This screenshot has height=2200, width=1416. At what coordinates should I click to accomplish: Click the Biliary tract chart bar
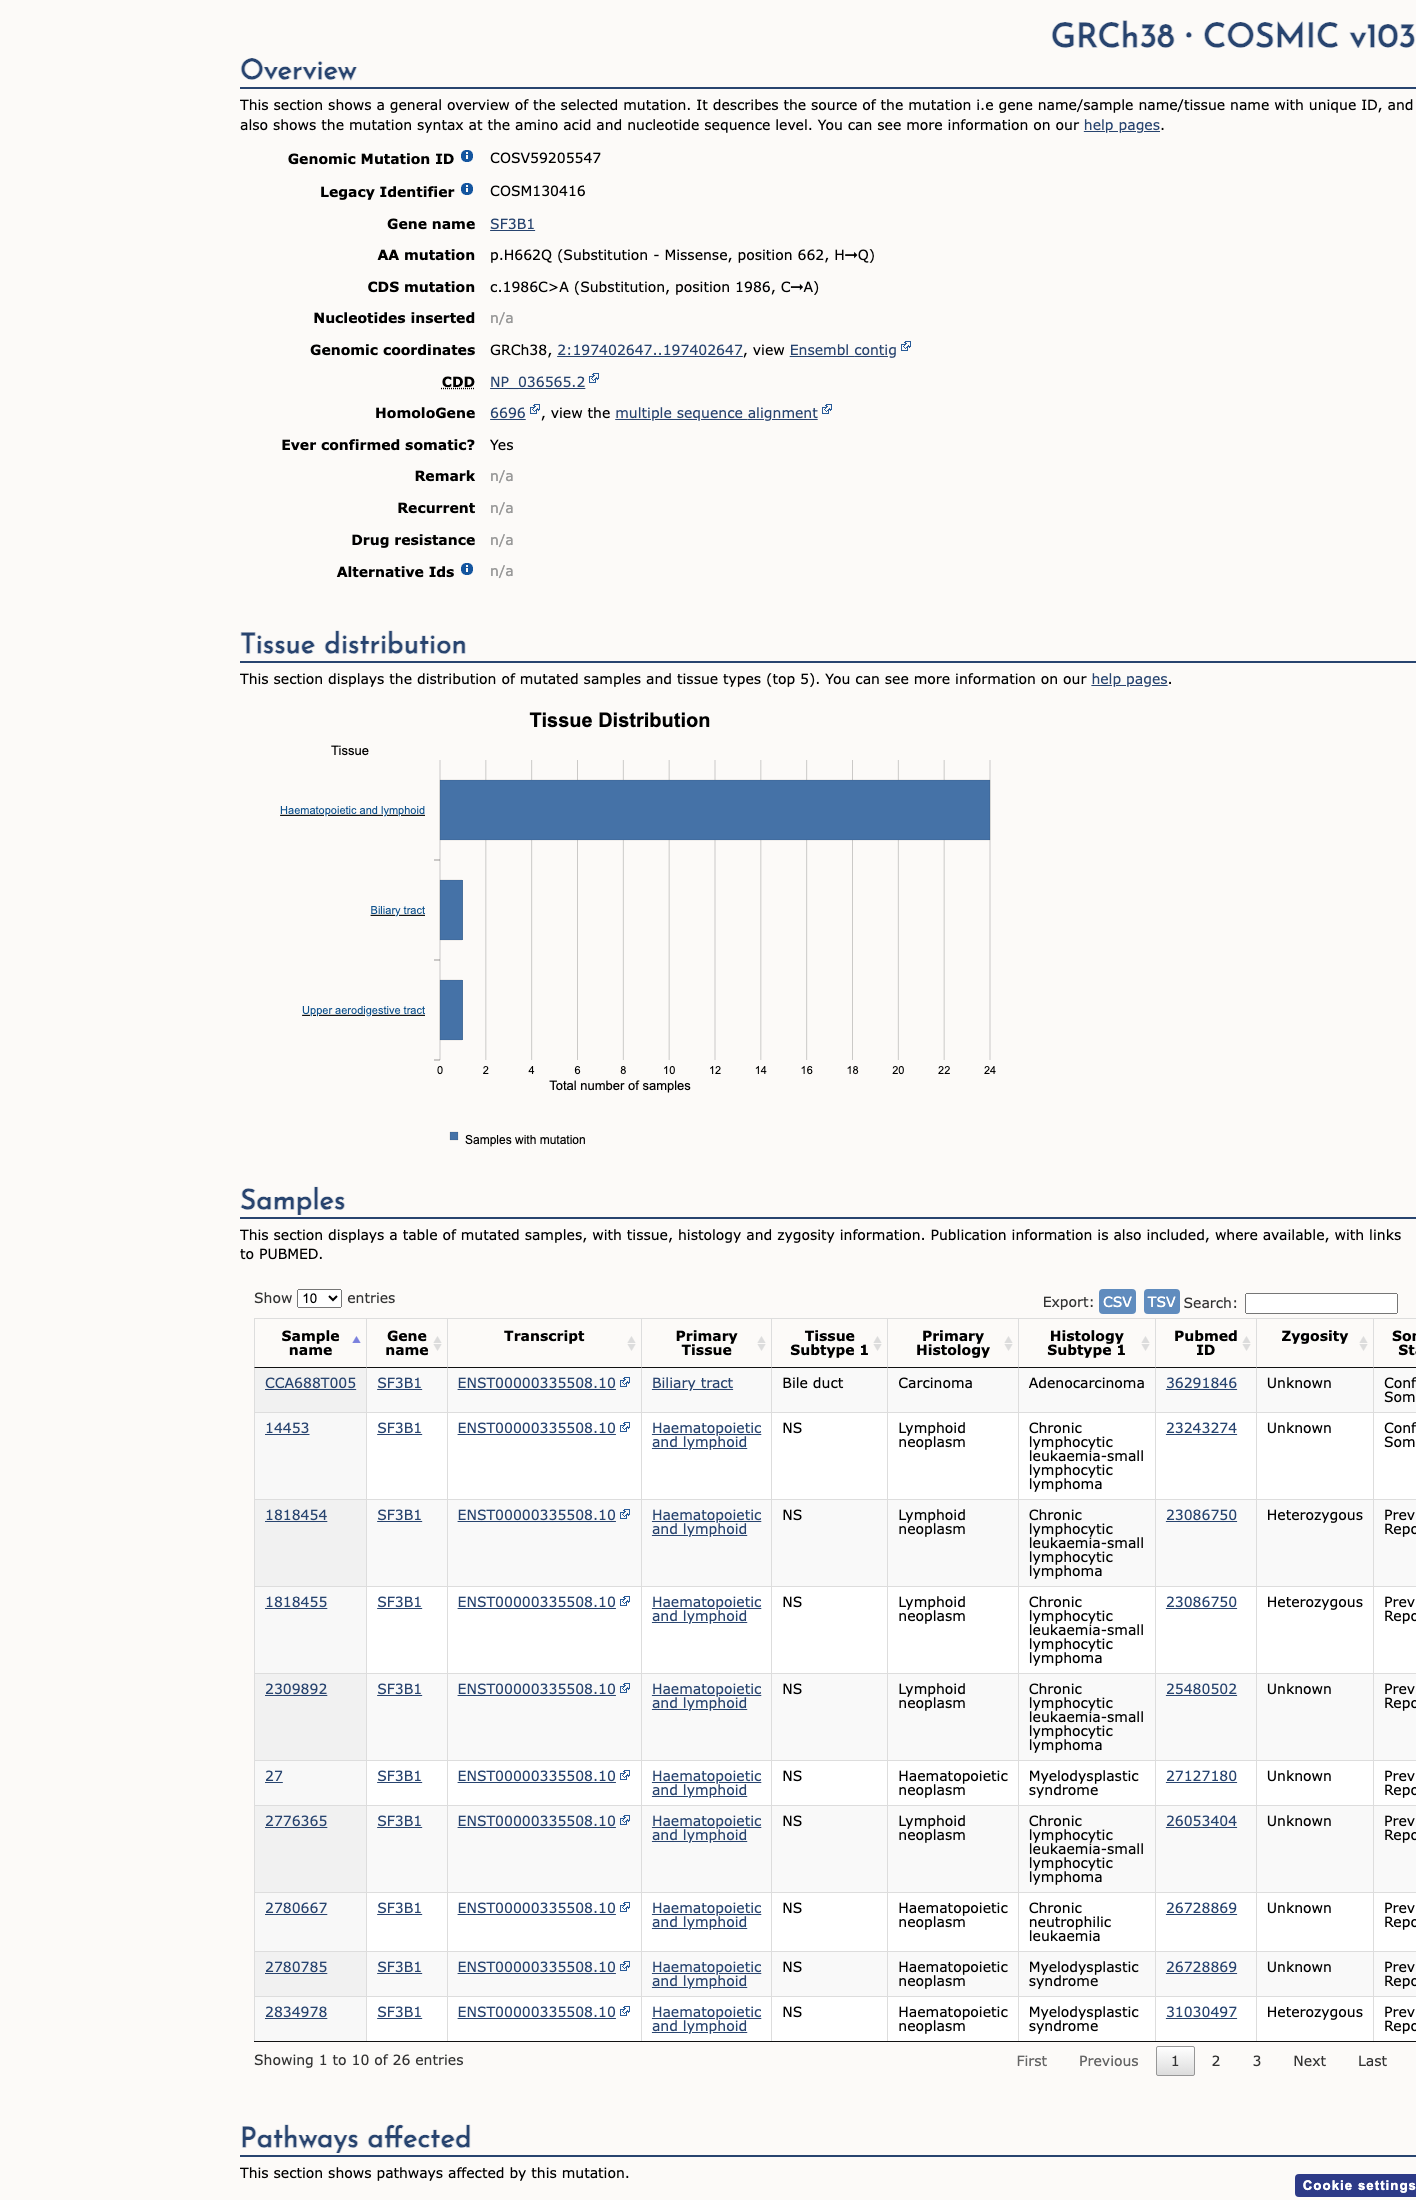[451, 910]
